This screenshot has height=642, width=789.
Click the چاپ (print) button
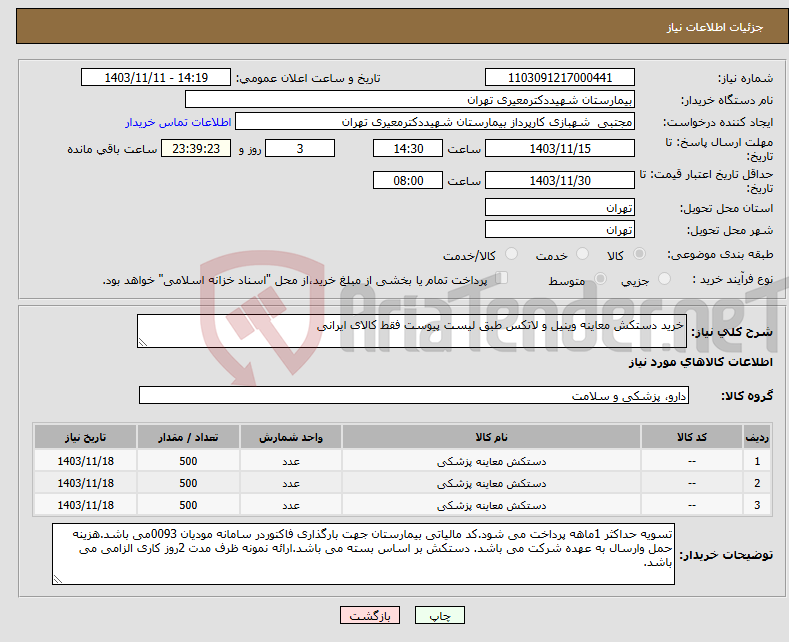click(x=439, y=615)
